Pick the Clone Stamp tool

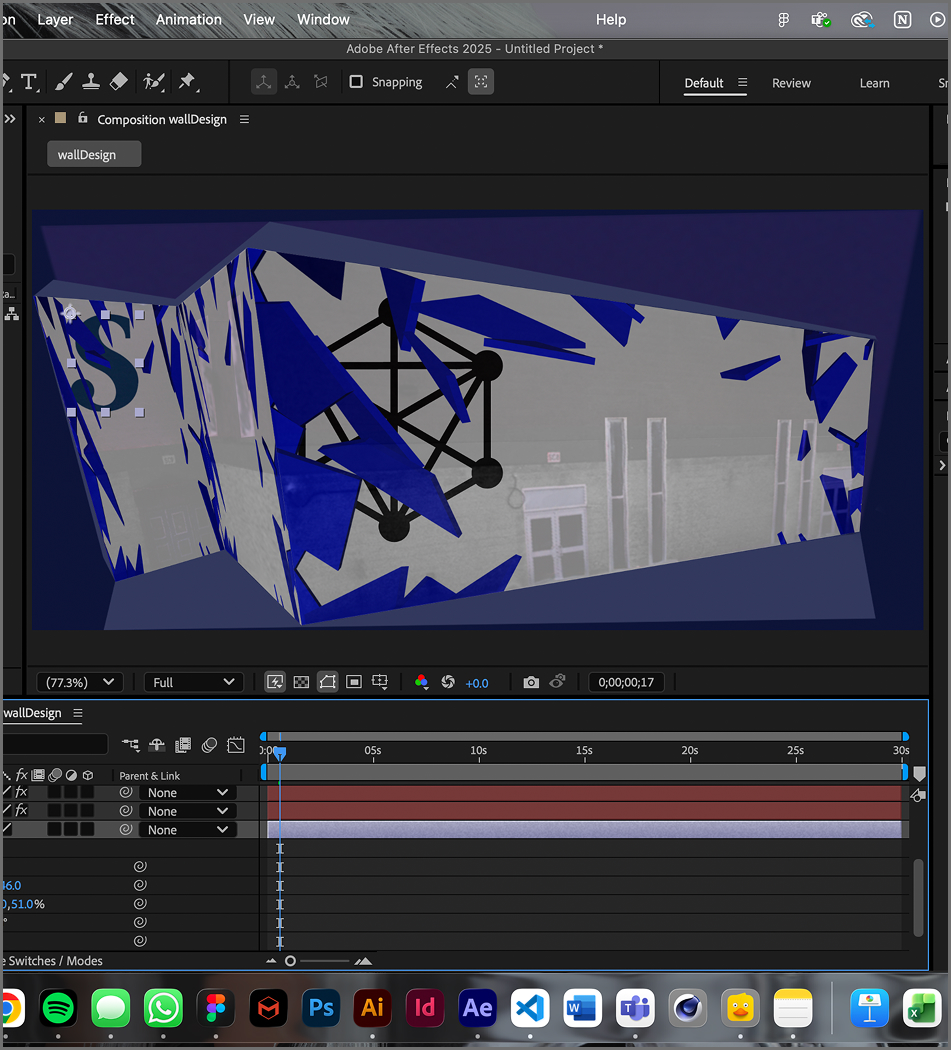click(x=91, y=81)
